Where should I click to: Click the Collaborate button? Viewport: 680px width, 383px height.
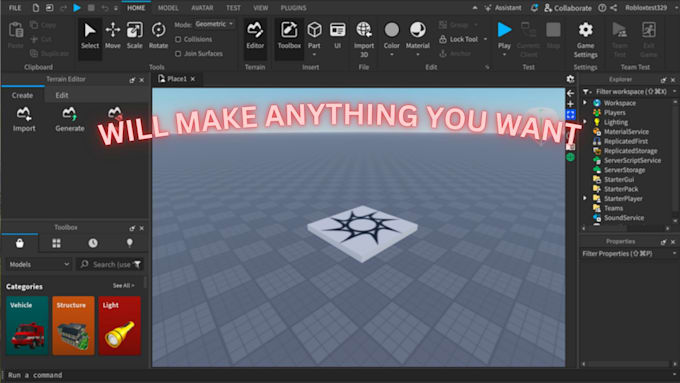pos(568,8)
